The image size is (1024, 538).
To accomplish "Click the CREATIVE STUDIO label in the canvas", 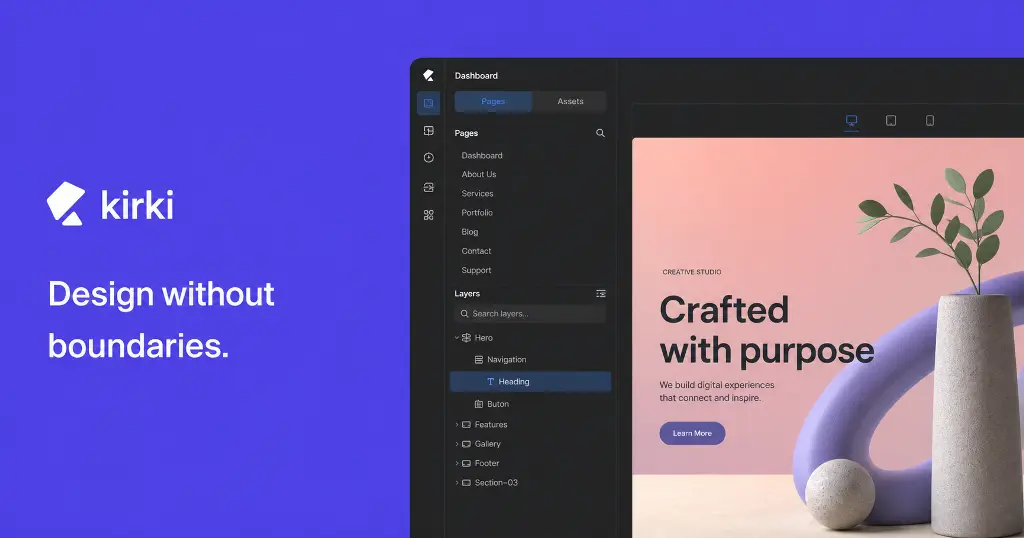I will [692, 272].
